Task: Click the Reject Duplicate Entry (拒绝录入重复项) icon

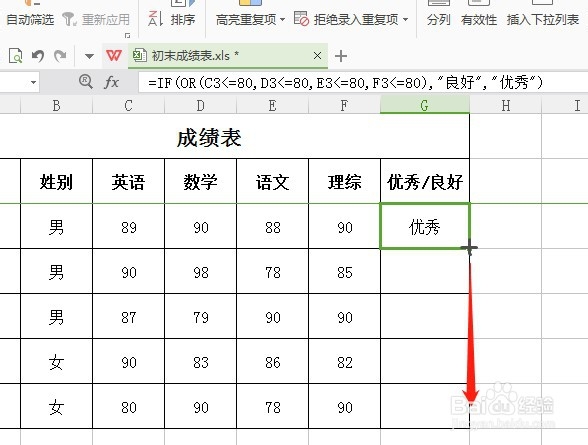Action: pyautogui.click(x=301, y=19)
